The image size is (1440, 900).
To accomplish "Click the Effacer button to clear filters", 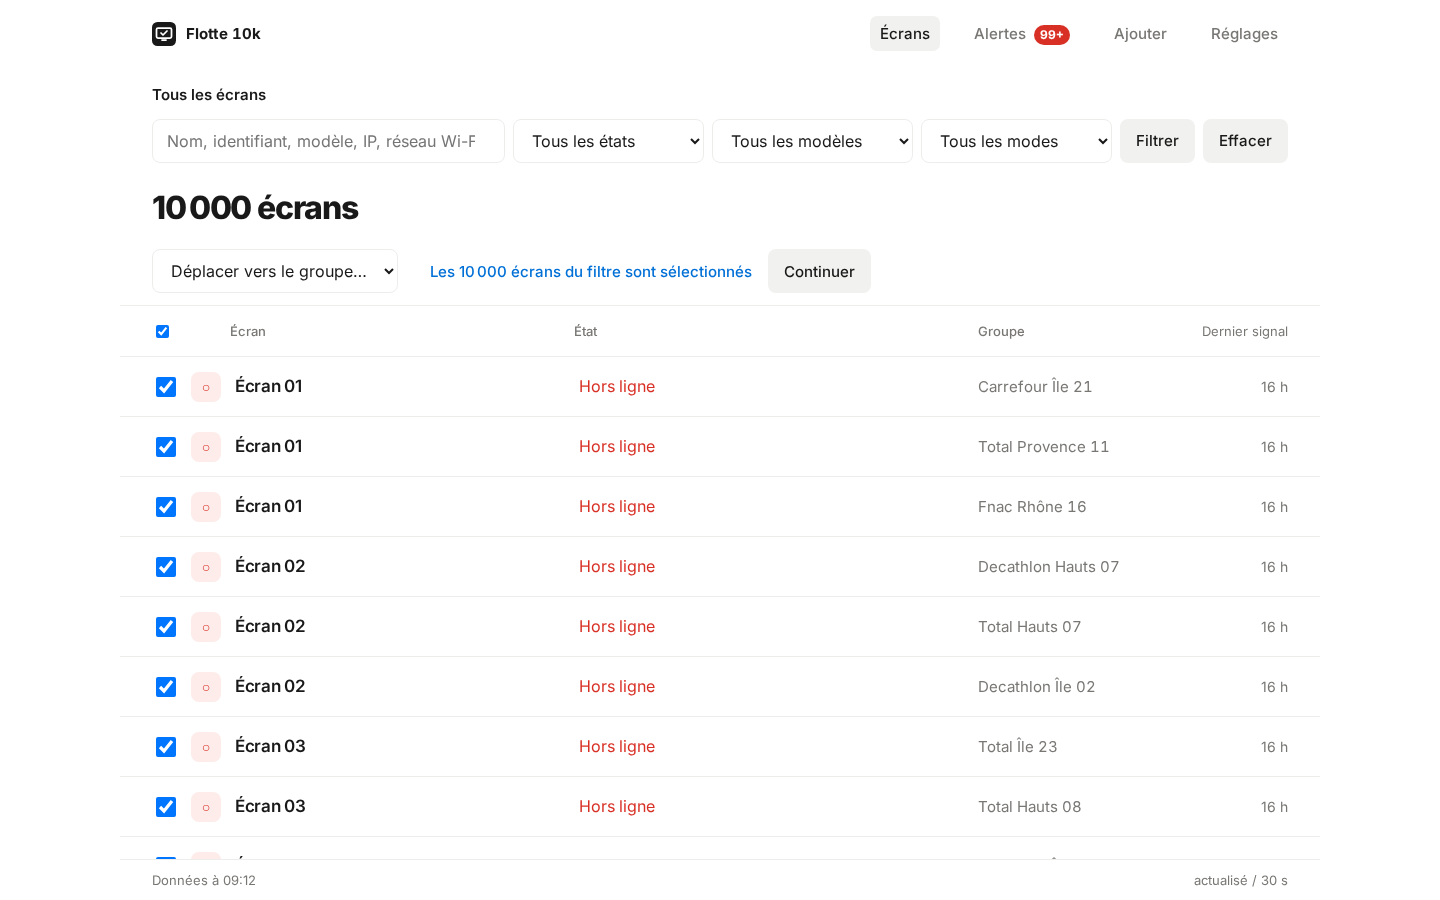I will 1245,141.
